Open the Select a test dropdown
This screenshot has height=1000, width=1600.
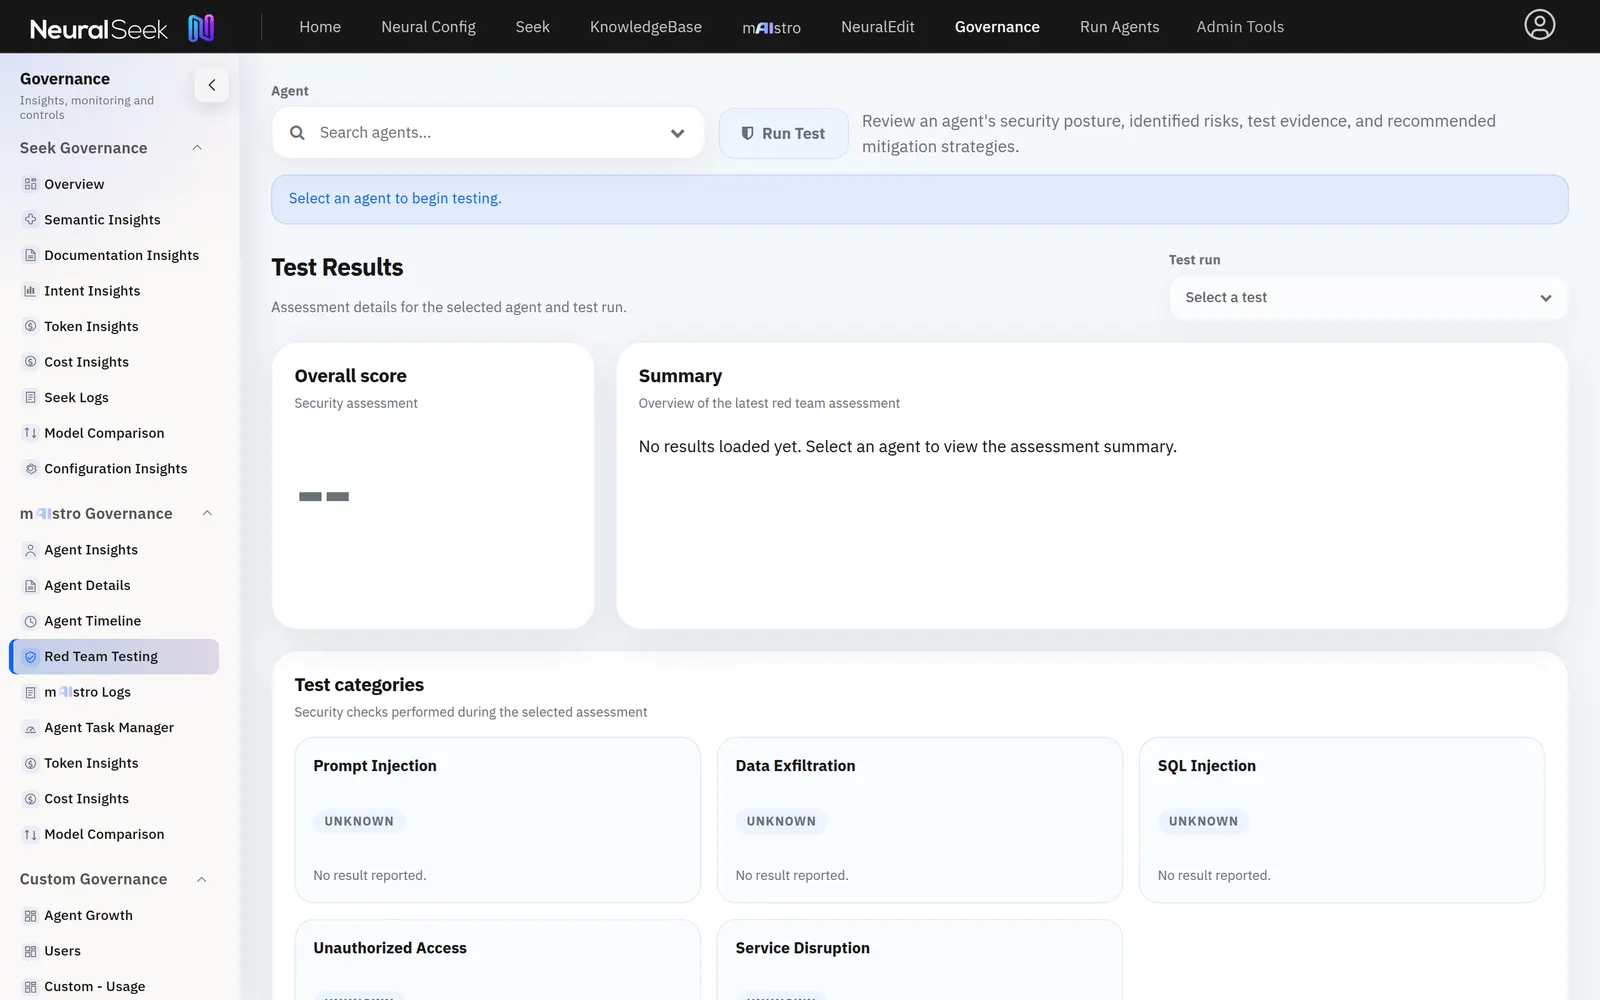click(x=1368, y=298)
